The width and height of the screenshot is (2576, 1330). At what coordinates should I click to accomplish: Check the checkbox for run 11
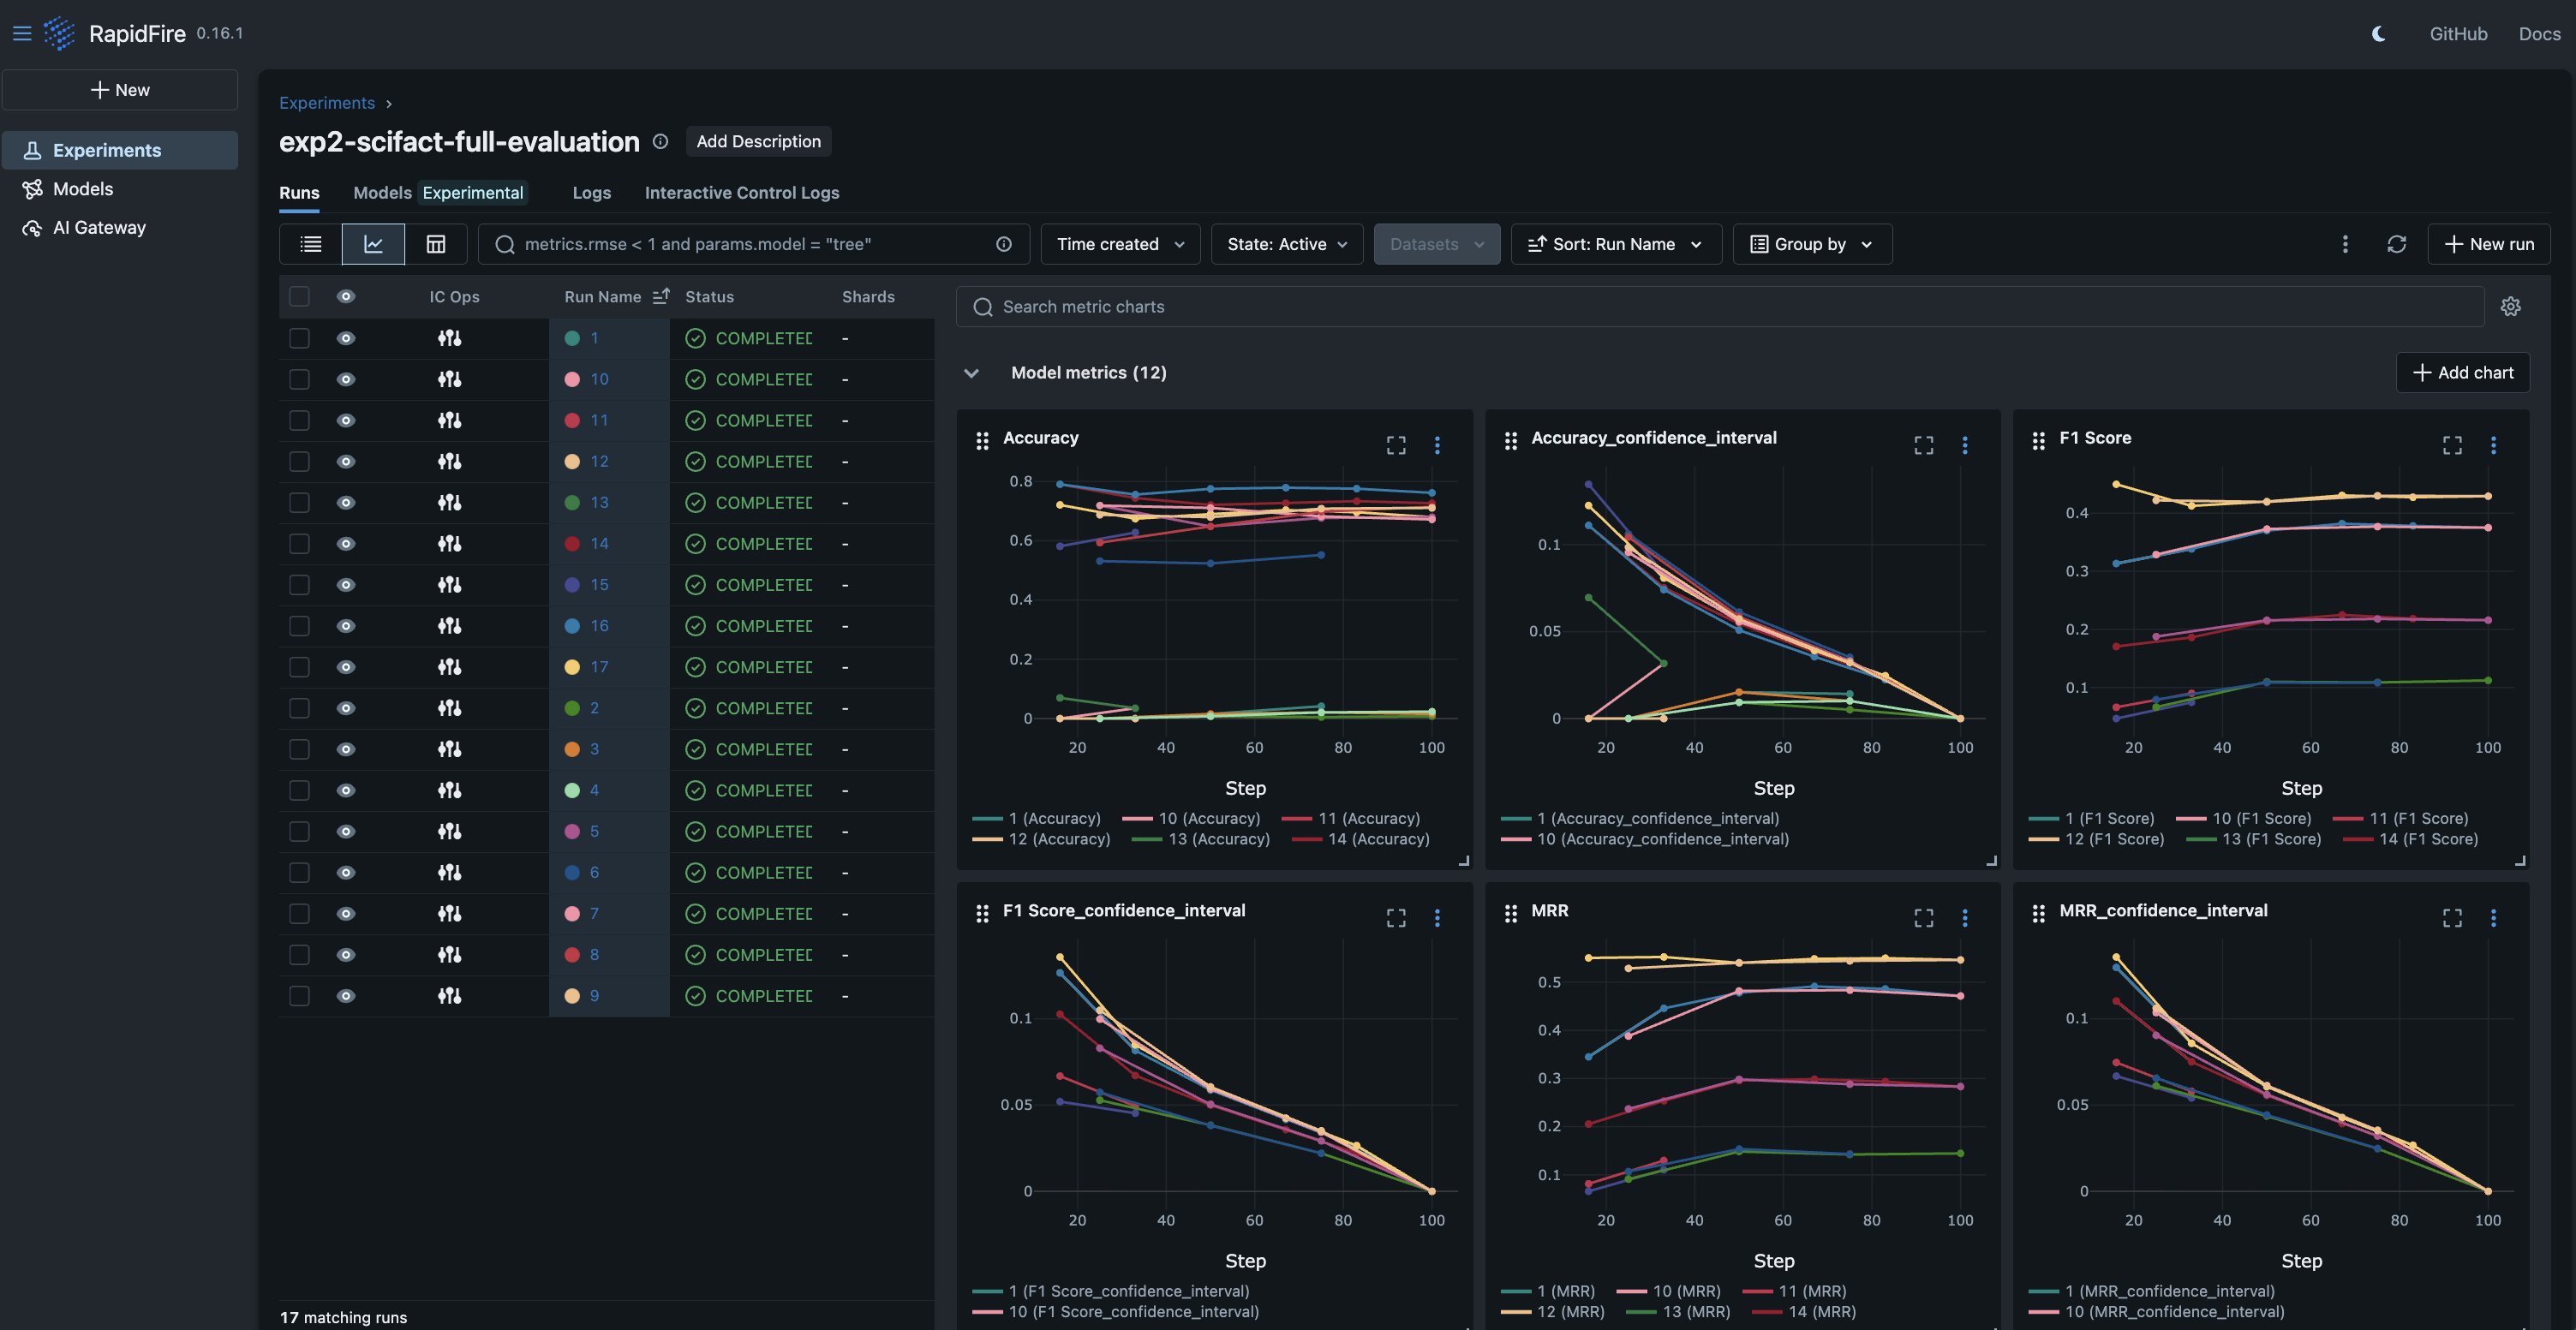tap(299, 420)
